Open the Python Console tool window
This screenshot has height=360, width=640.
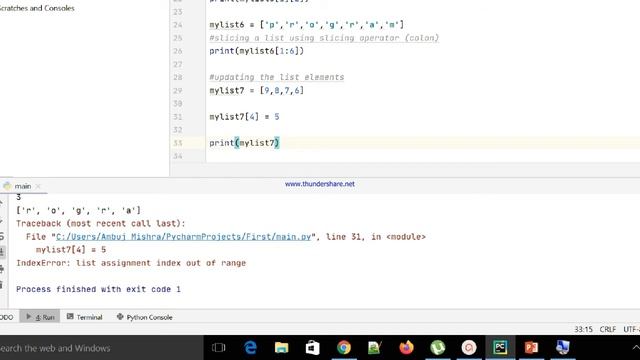tap(144, 317)
